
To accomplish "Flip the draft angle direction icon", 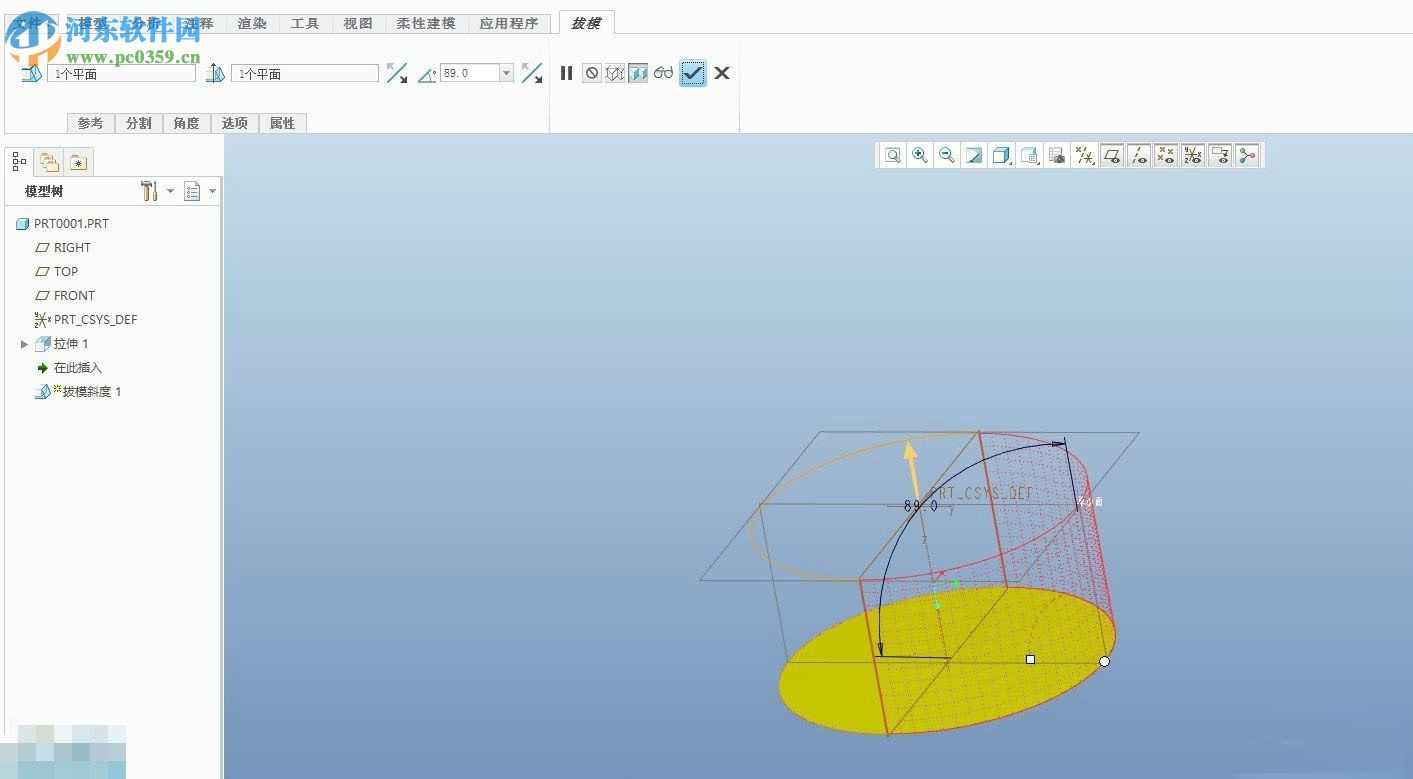I will [x=532, y=73].
